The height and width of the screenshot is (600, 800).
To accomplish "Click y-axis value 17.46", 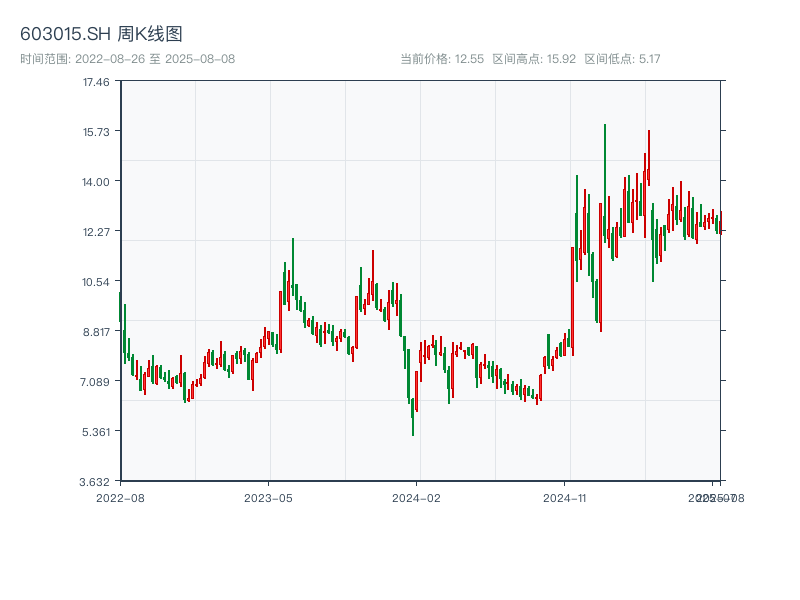I will coord(96,82).
